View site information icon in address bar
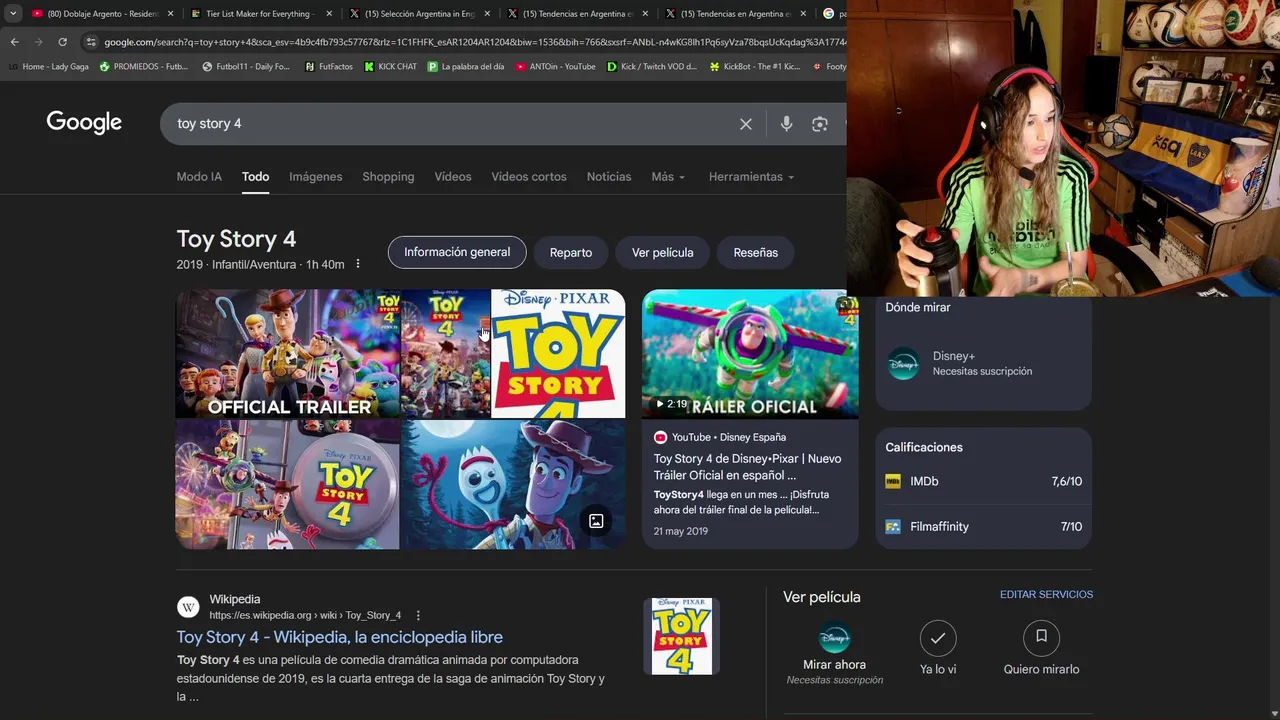 (91, 42)
